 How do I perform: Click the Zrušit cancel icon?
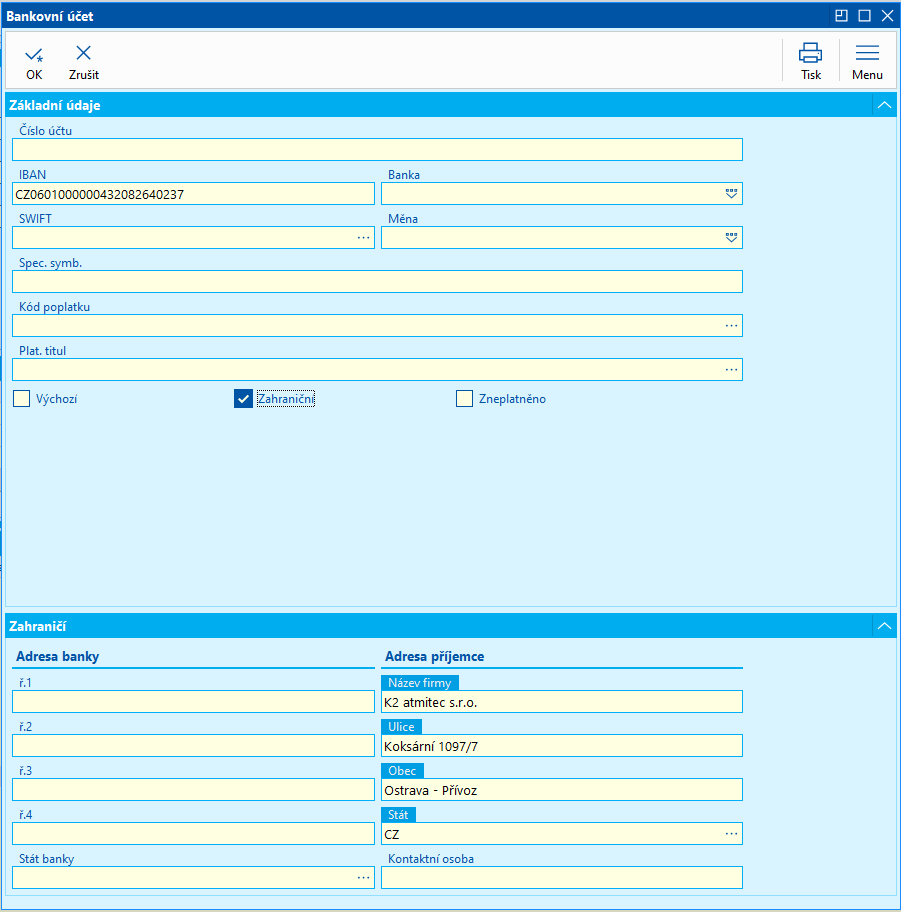click(x=84, y=53)
